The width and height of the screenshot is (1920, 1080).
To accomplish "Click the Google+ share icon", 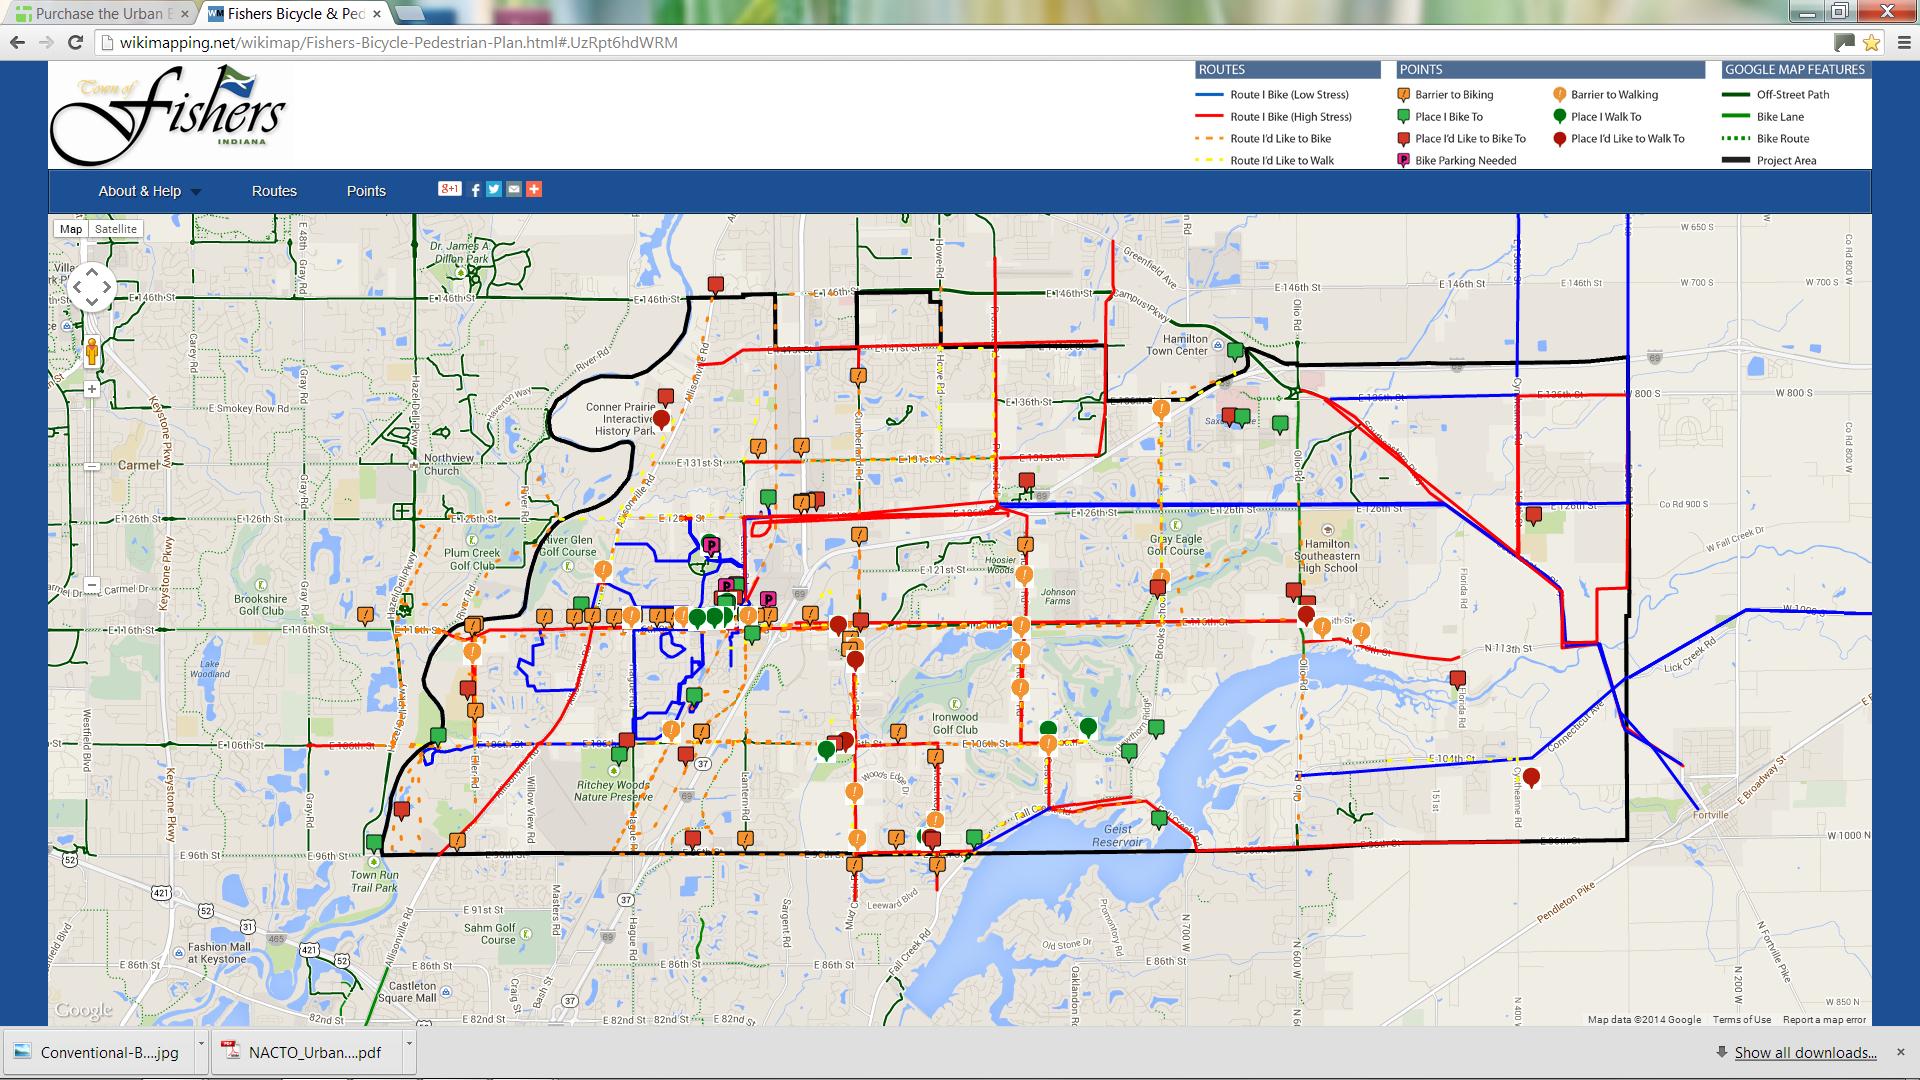I will [x=449, y=189].
